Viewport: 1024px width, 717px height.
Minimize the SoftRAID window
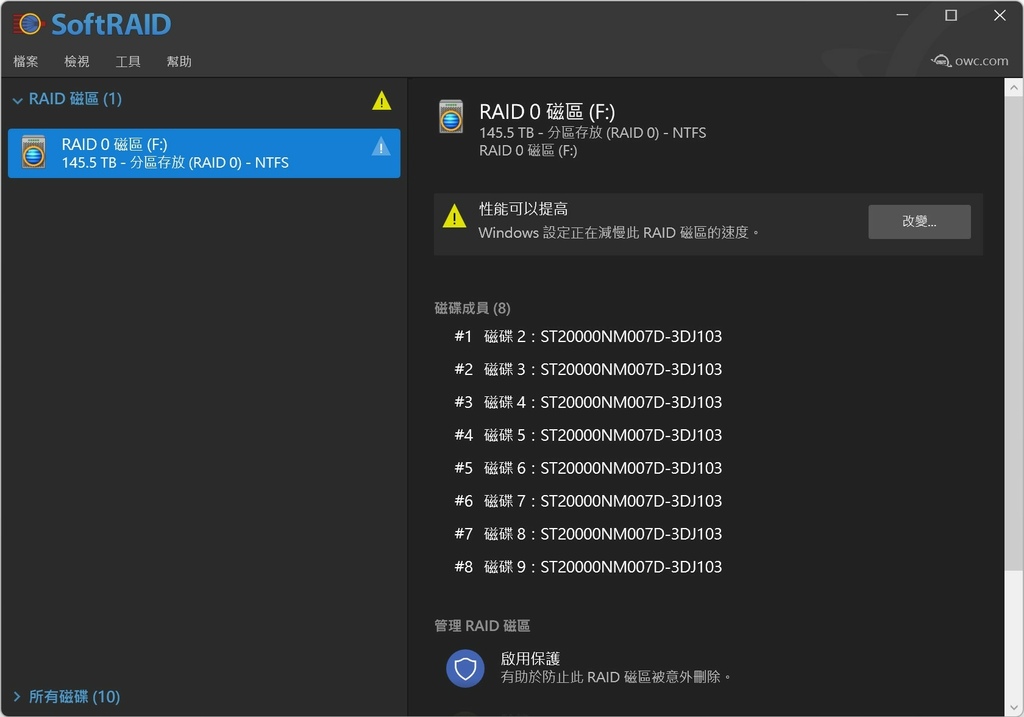(x=902, y=15)
